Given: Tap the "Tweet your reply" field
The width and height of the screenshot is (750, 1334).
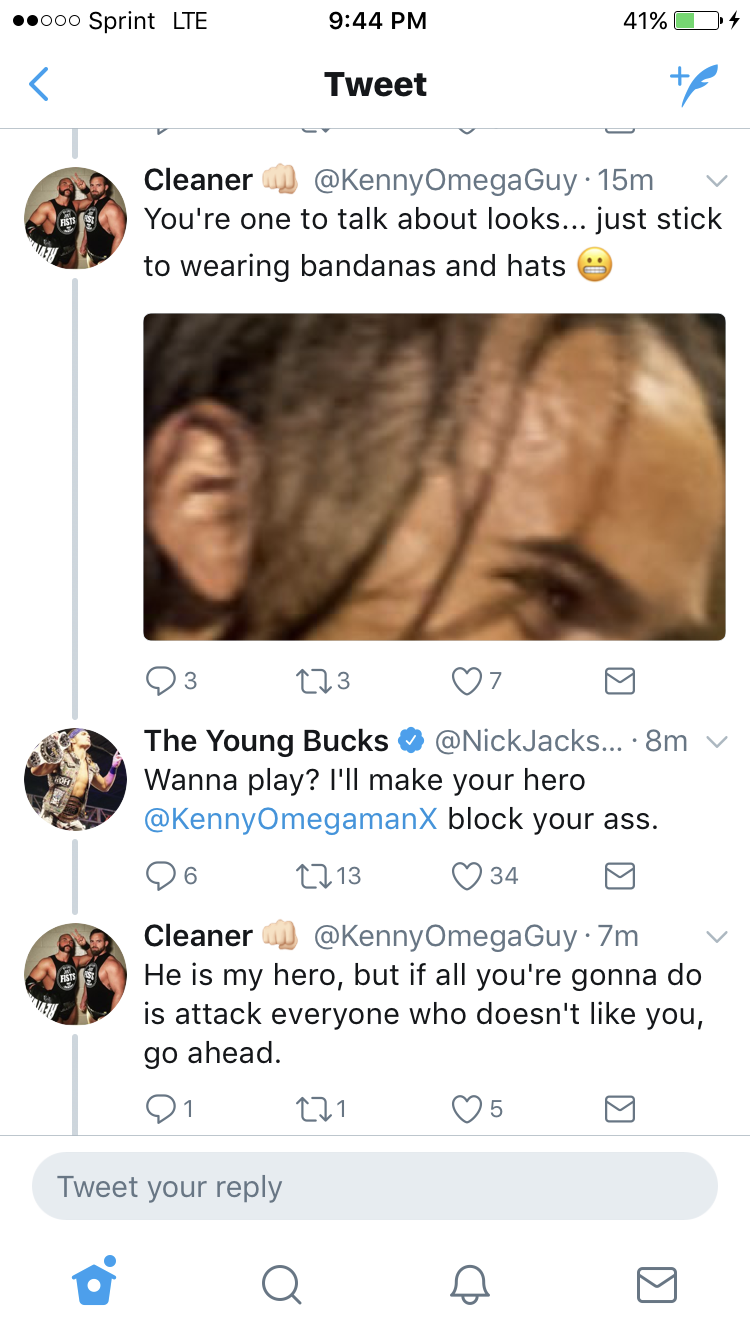Looking at the screenshot, I should 374,1187.
